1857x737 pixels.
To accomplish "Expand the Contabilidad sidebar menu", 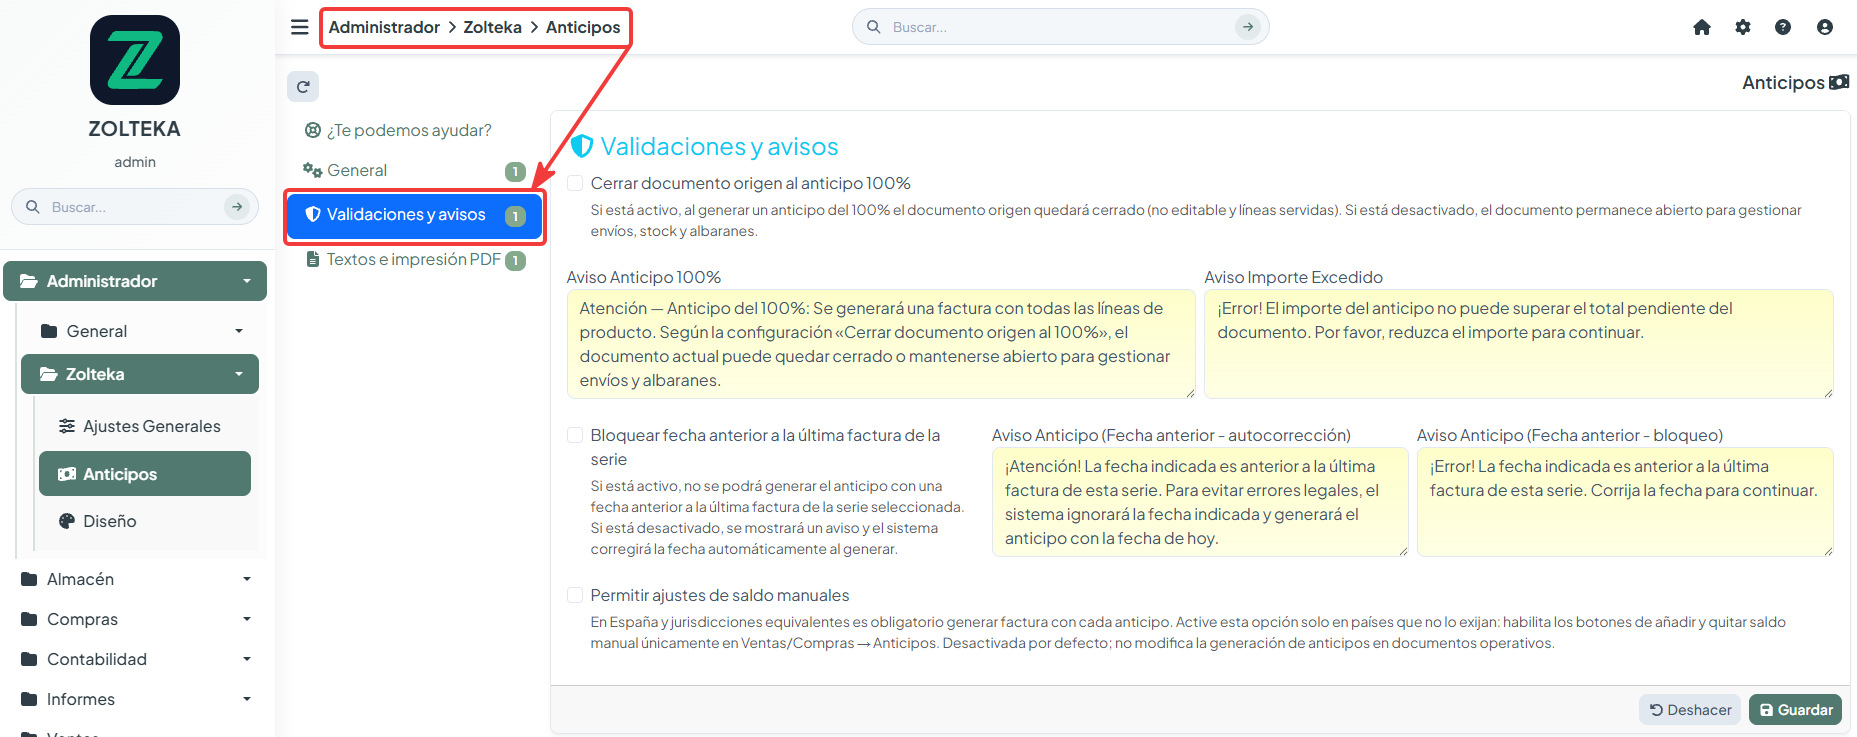I will [x=135, y=659].
